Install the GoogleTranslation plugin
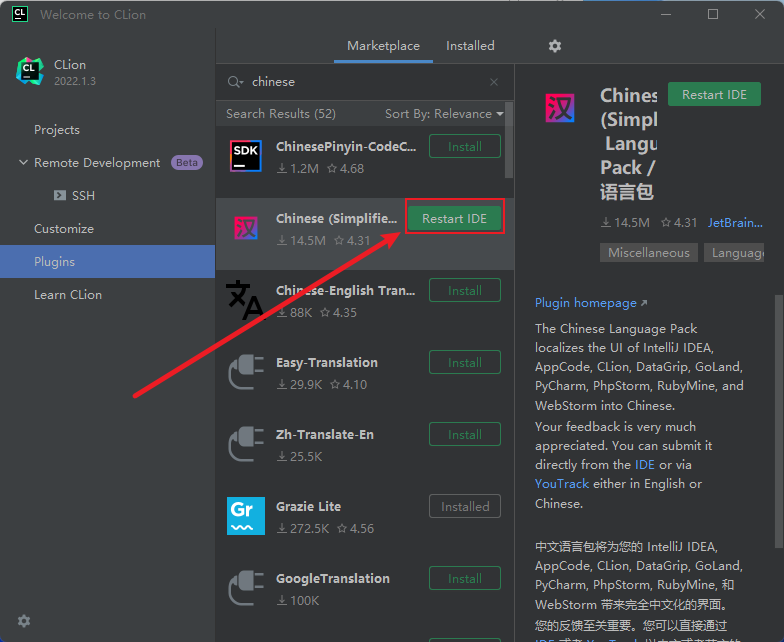The width and height of the screenshot is (784, 642). tap(464, 578)
